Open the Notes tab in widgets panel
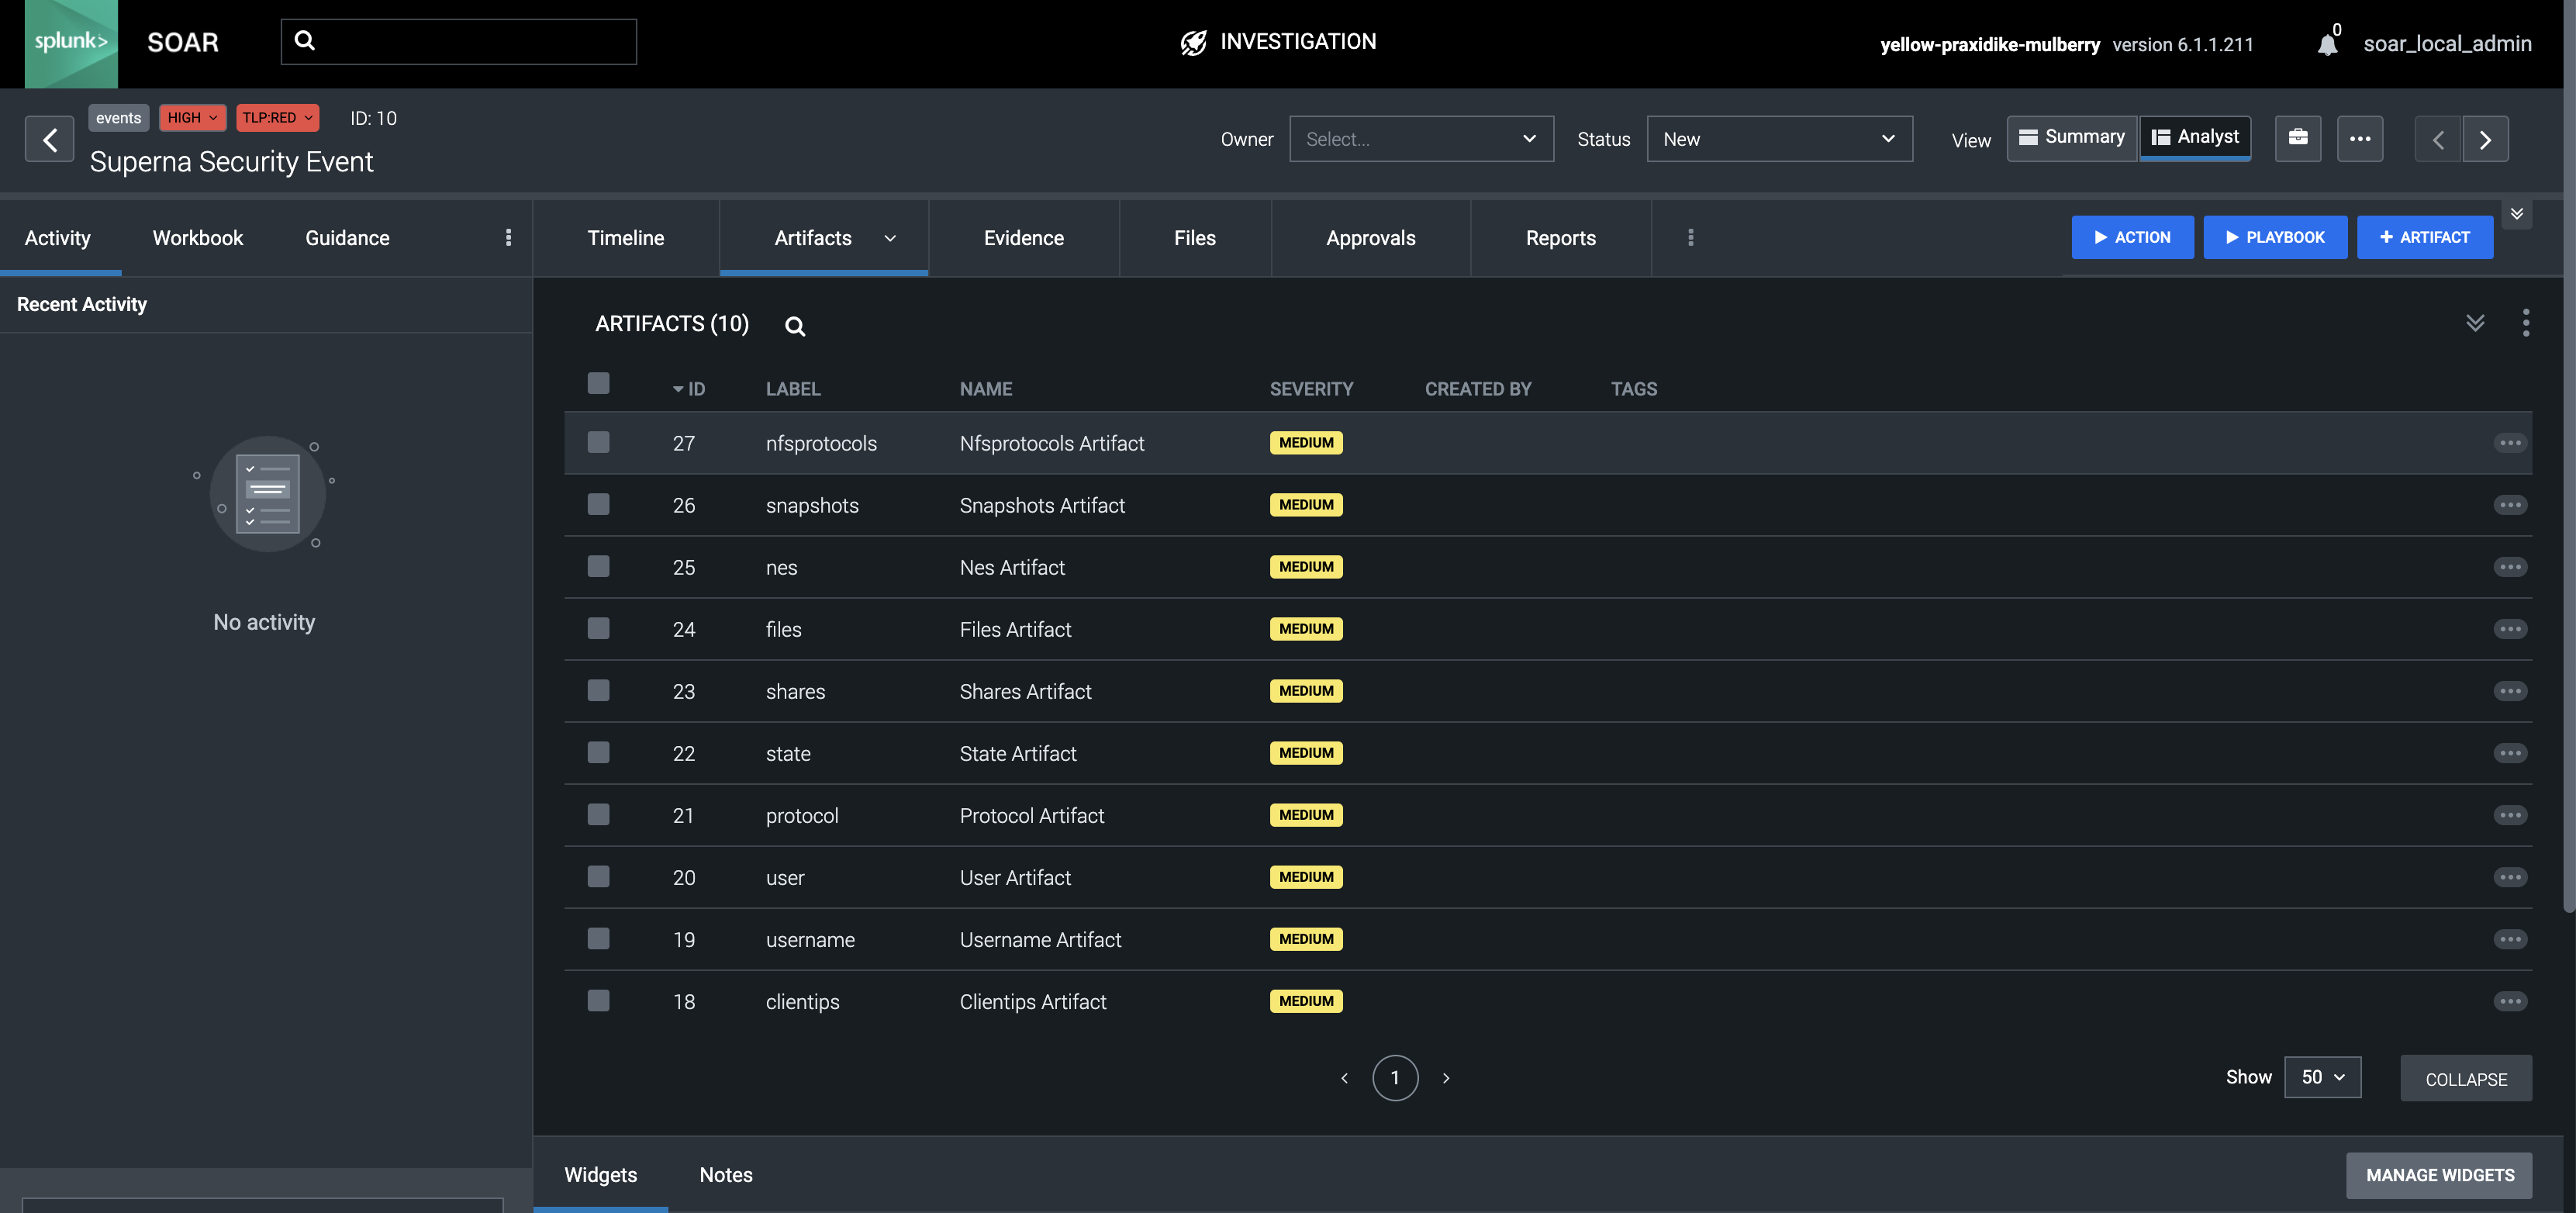 [x=726, y=1175]
